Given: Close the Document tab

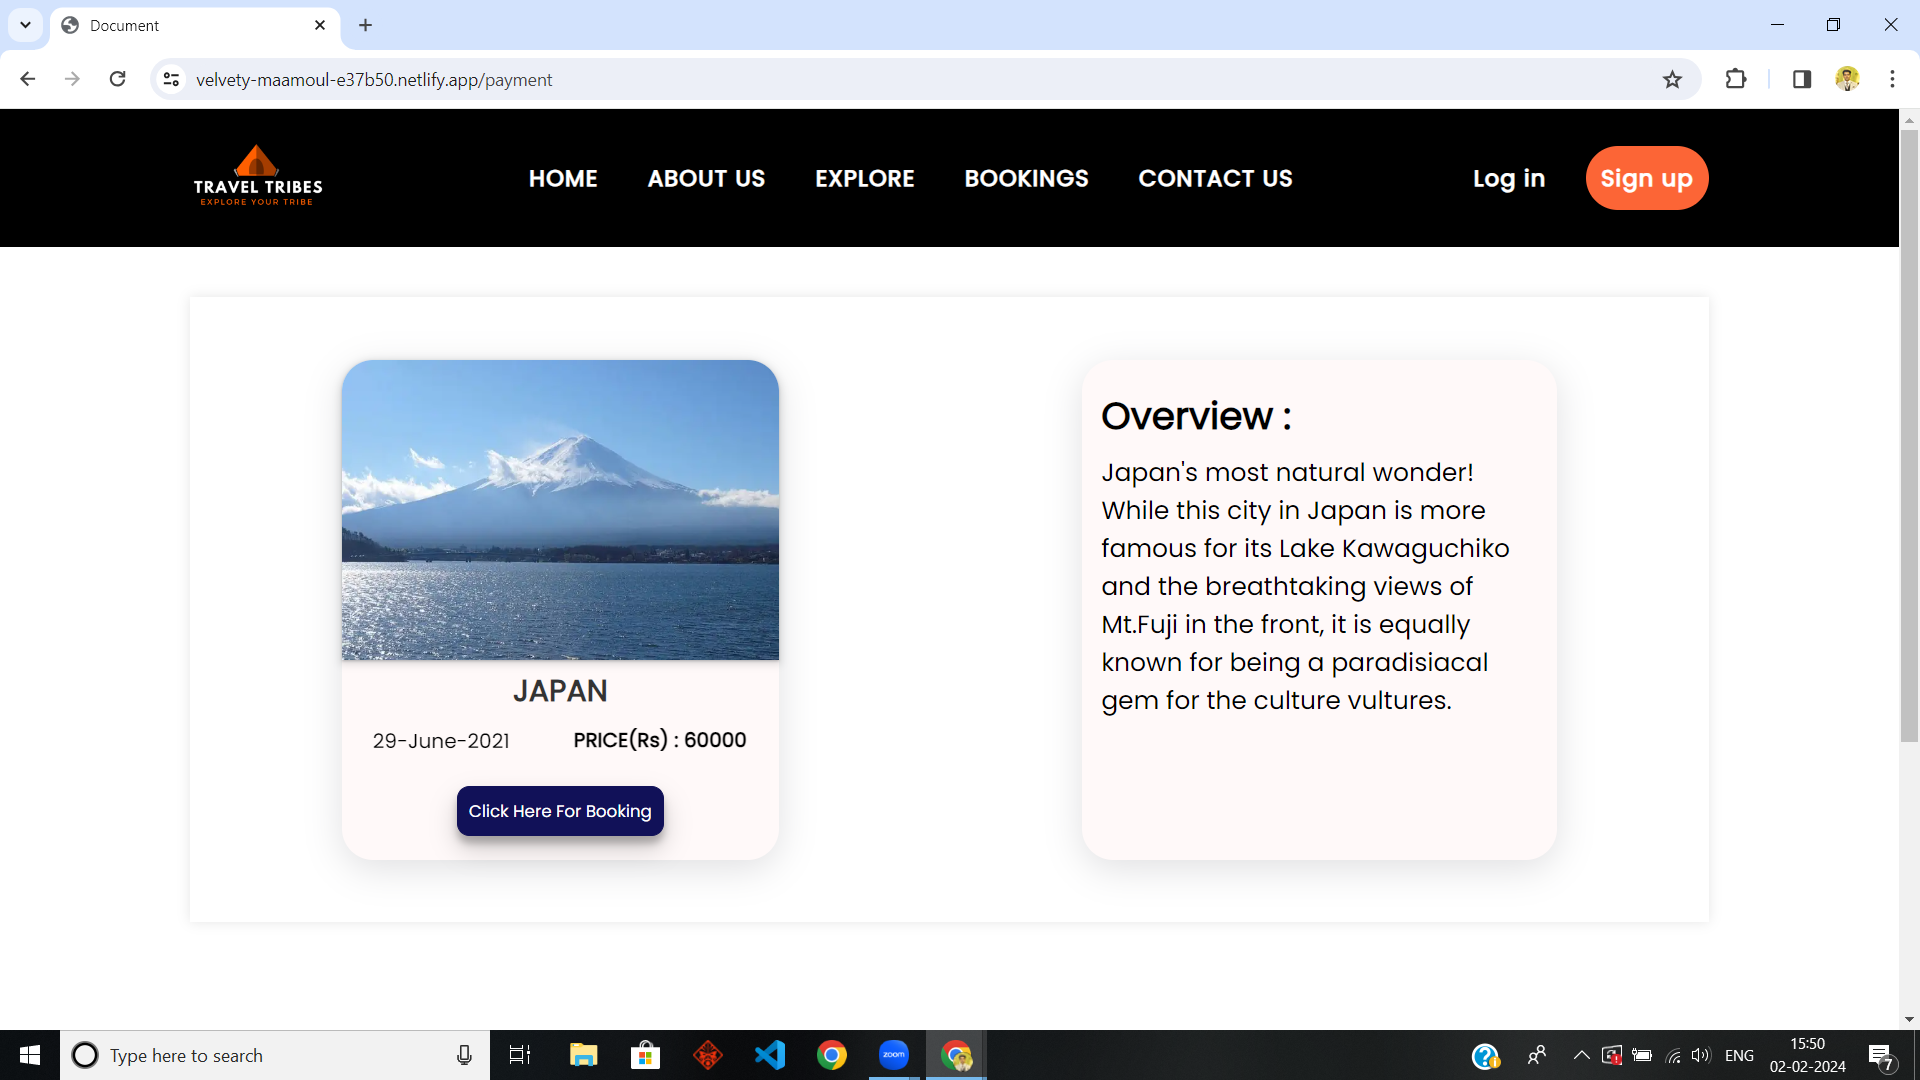Looking at the screenshot, I should tap(320, 25).
